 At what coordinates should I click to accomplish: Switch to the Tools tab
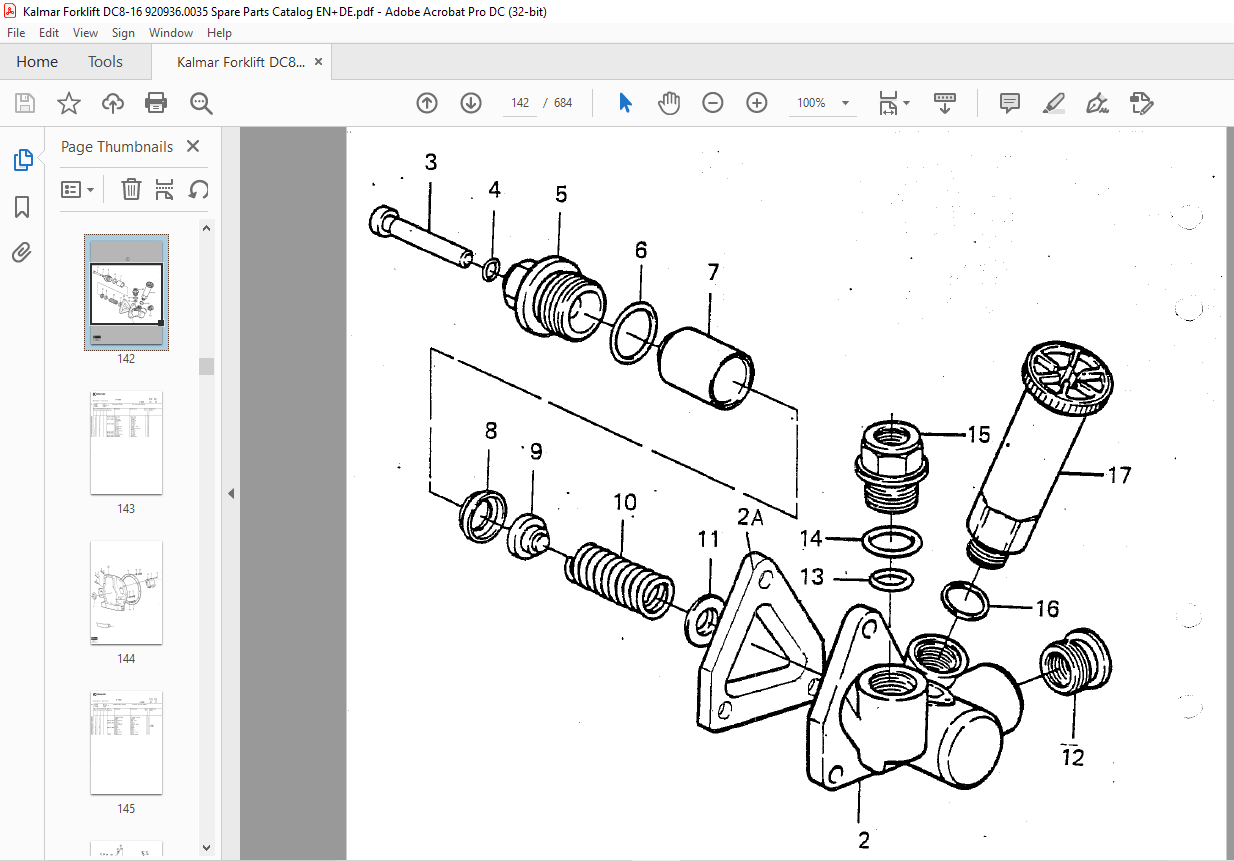(105, 62)
